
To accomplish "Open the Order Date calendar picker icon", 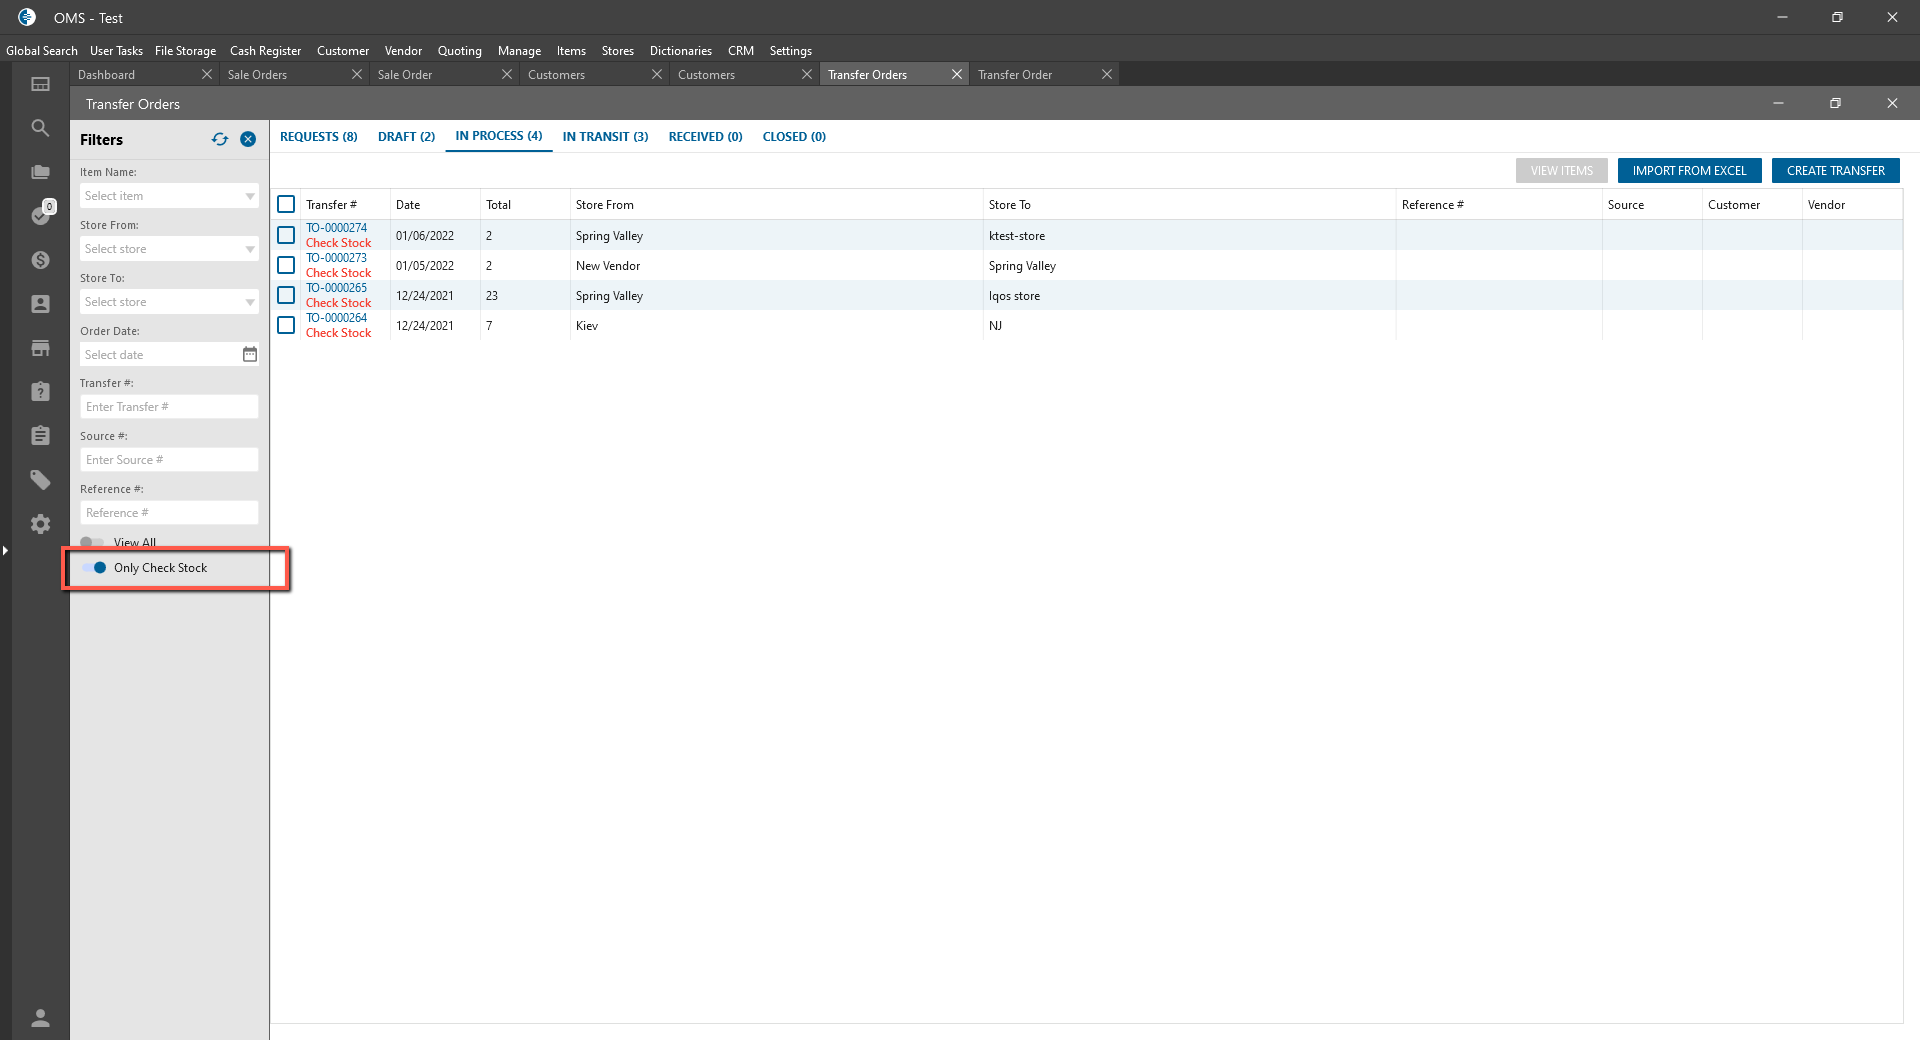I will click(x=250, y=354).
